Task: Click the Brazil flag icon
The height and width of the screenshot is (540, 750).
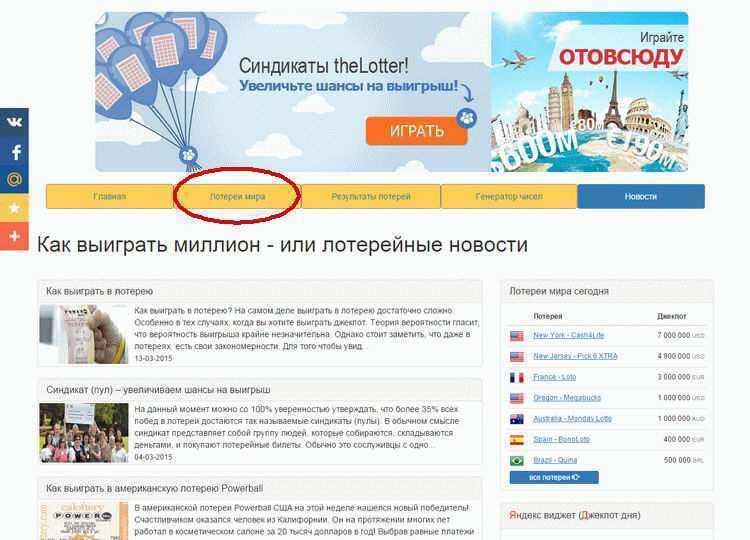Action: 517,461
